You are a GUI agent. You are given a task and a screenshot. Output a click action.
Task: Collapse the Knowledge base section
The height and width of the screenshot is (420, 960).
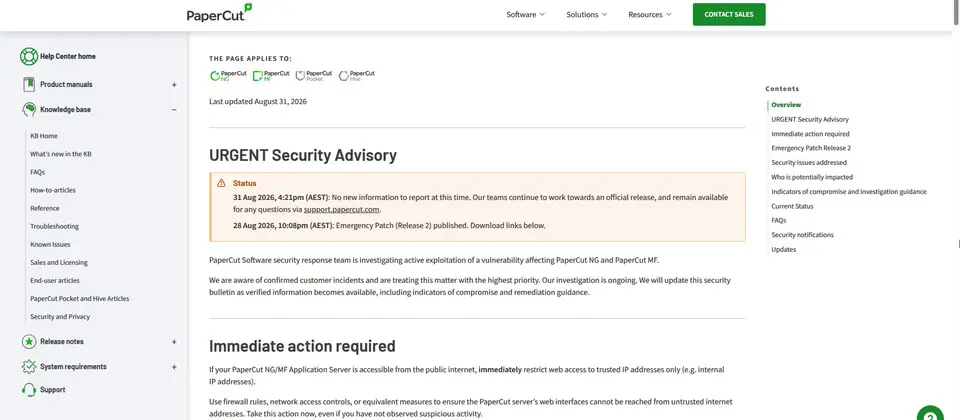pyautogui.click(x=174, y=110)
